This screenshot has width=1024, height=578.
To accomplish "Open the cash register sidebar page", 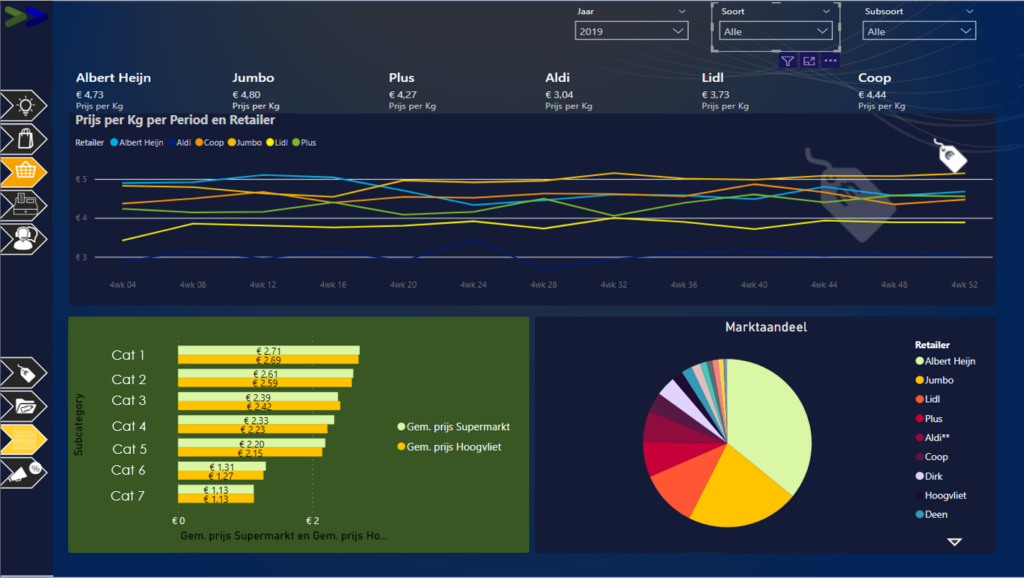I will click(24, 205).
